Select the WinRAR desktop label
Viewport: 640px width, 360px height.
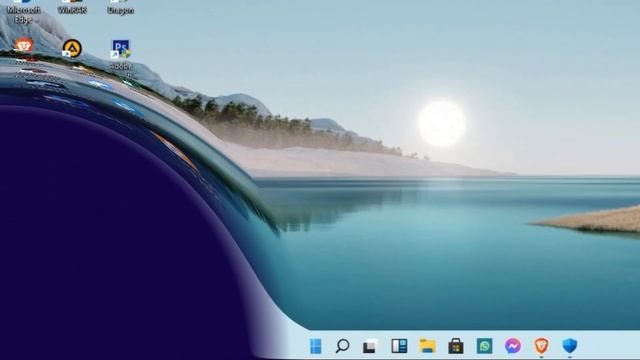(72, 10)
